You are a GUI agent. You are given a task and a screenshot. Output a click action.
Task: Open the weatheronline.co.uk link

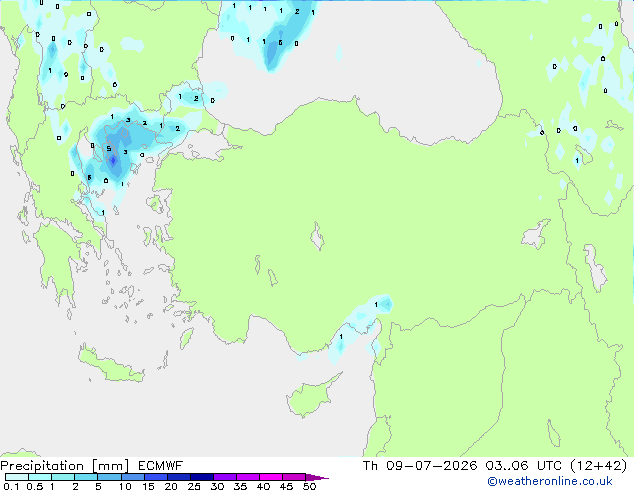pos(550,481)
